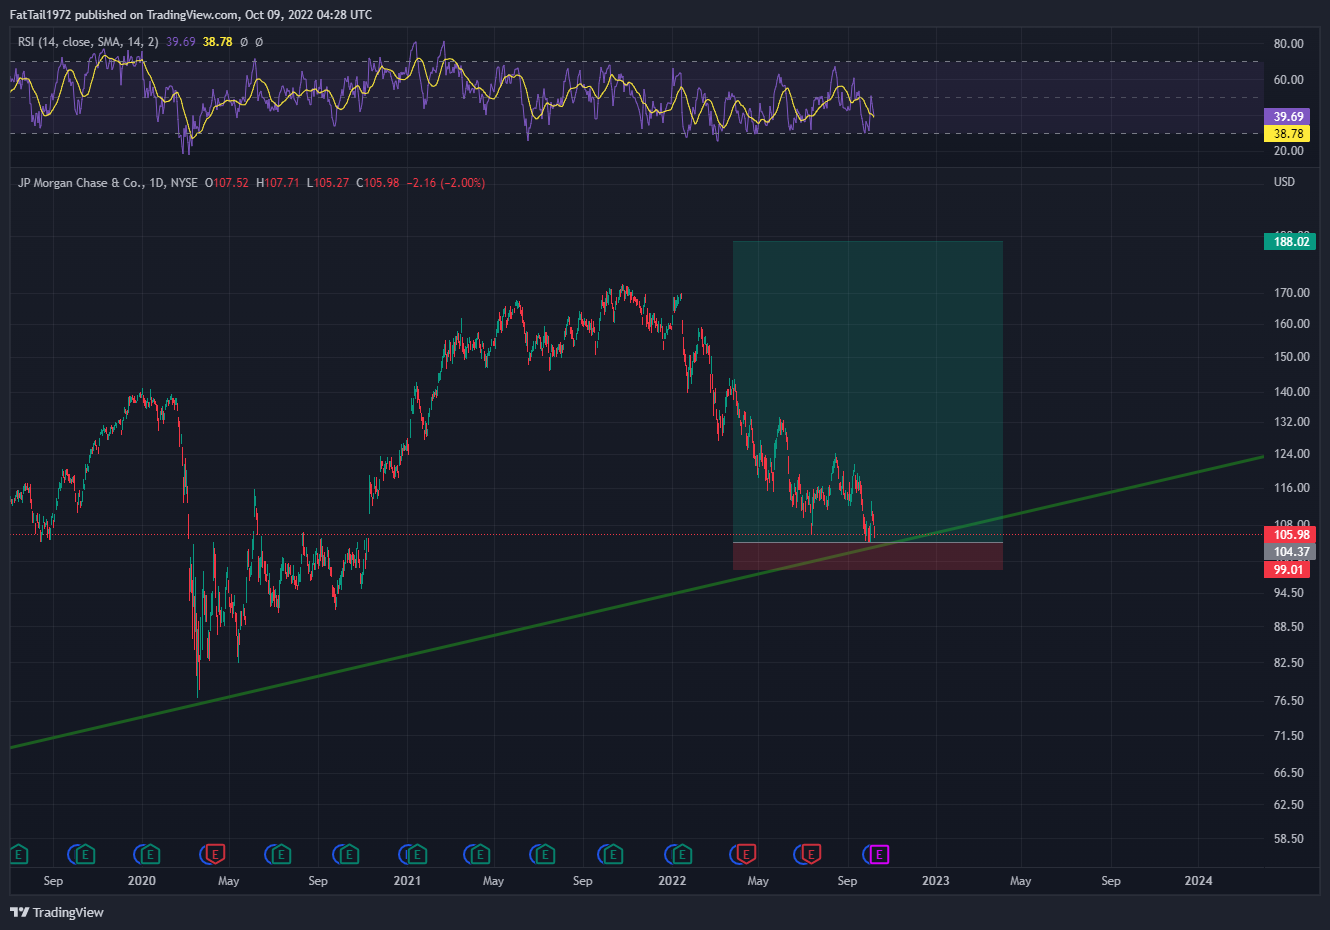
Task: Click the green earnings marker above the 2022 label
Action: (x=682, y=854)
